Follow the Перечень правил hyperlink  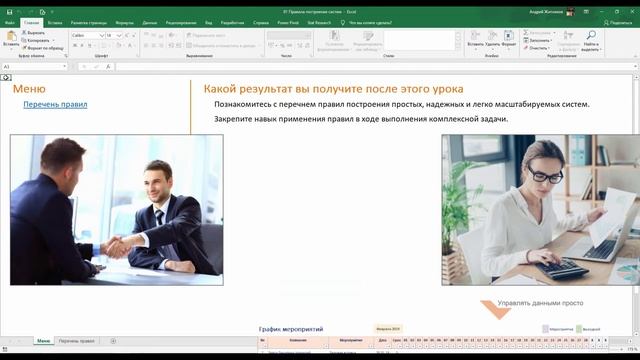(55, 104)
